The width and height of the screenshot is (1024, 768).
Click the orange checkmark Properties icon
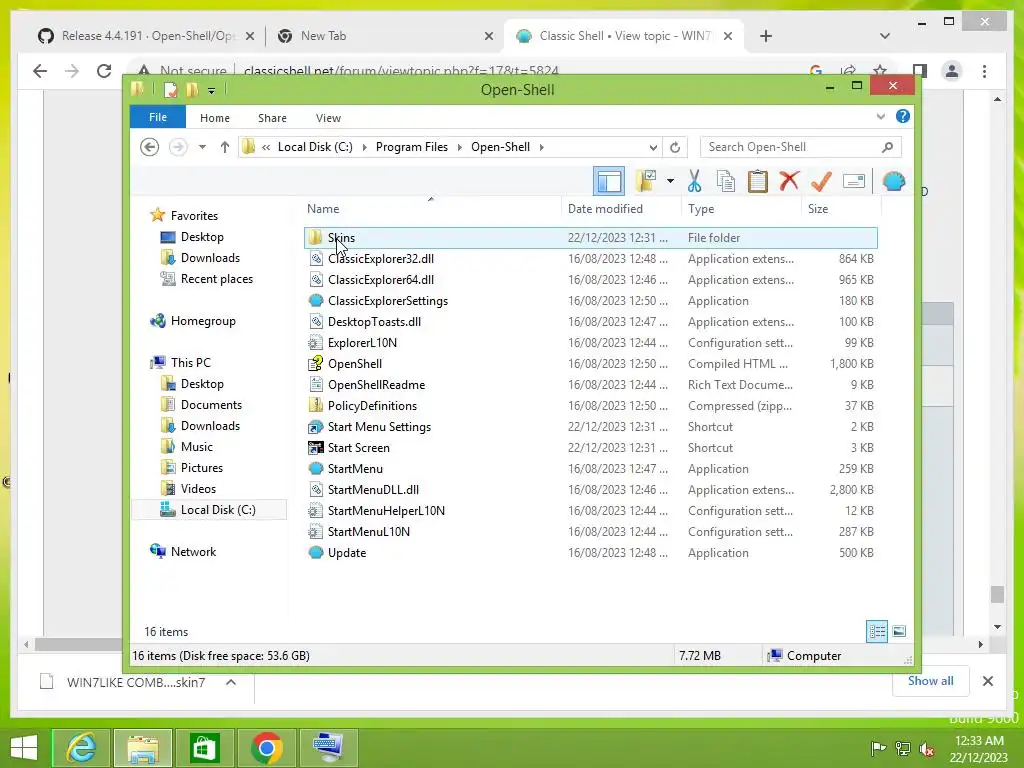click(821, 181)
